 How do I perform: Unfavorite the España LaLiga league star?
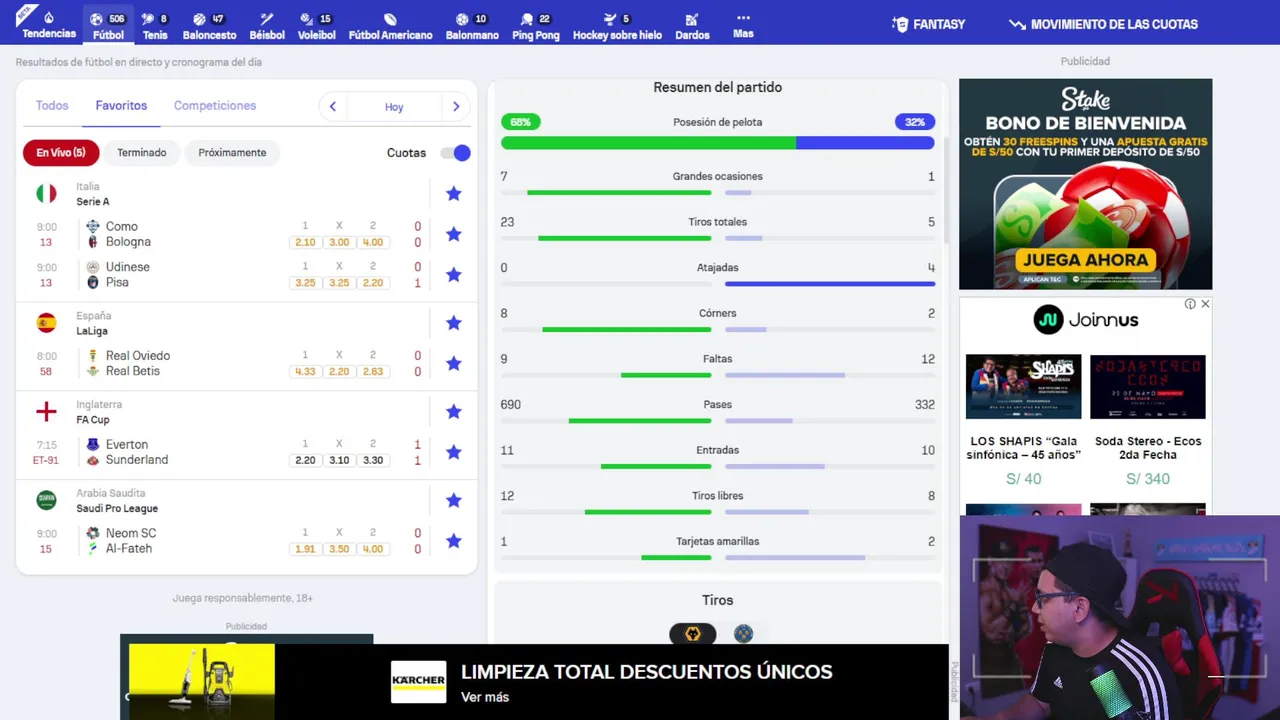pos(453,322)
